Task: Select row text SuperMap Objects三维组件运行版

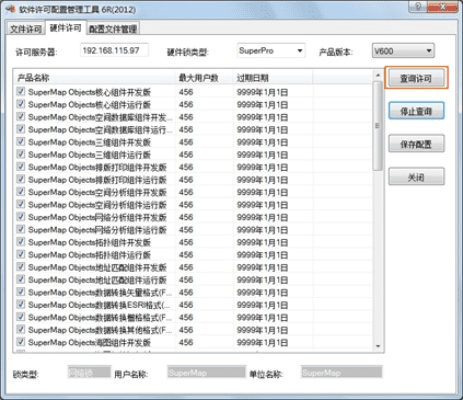Action: click(89, 155)
